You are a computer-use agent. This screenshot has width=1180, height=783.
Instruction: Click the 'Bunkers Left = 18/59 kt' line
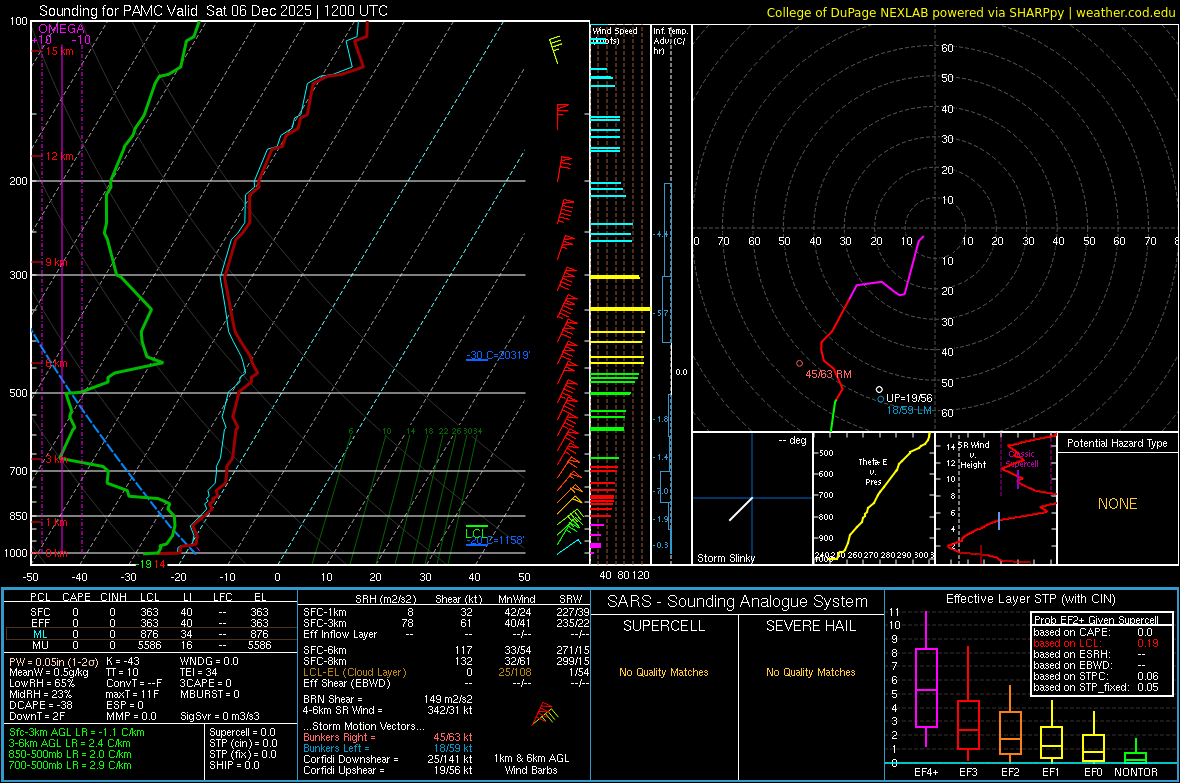[x=388, y=748]
